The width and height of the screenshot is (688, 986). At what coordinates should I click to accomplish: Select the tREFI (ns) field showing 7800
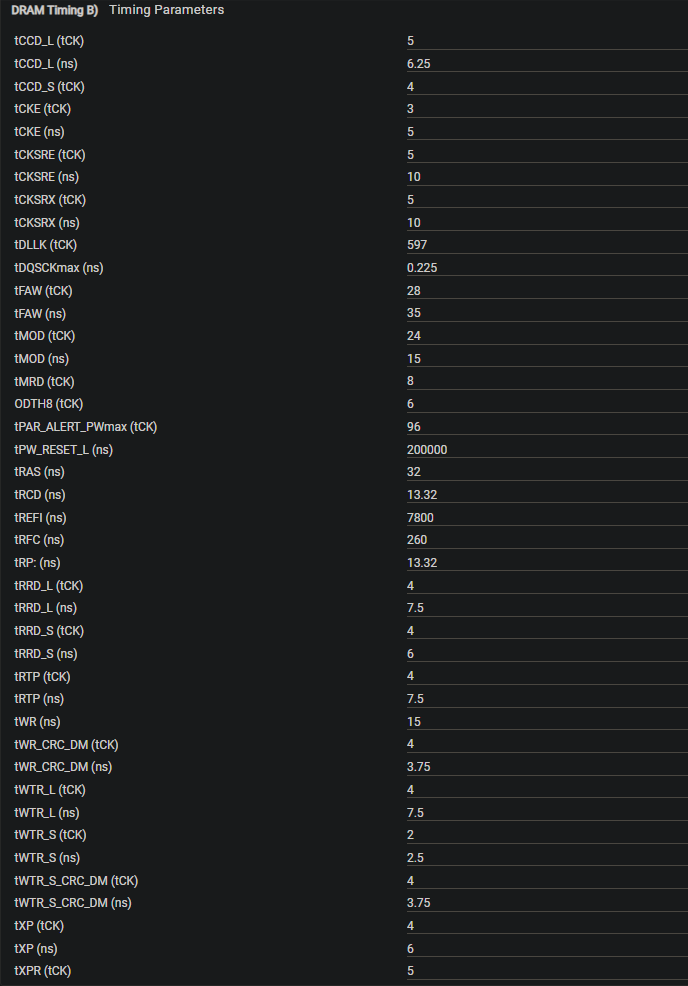[547, 518]
